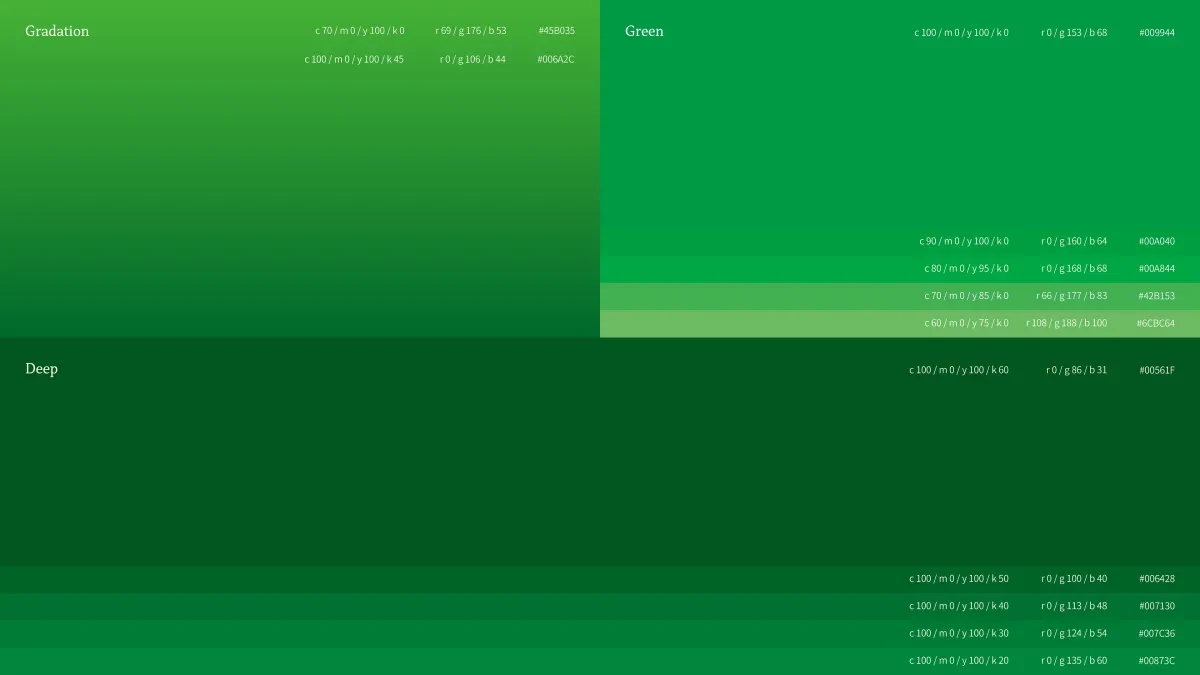Click the "Gradation" heading
This screenshot has height=675, width=1200.
pos(57,31)
